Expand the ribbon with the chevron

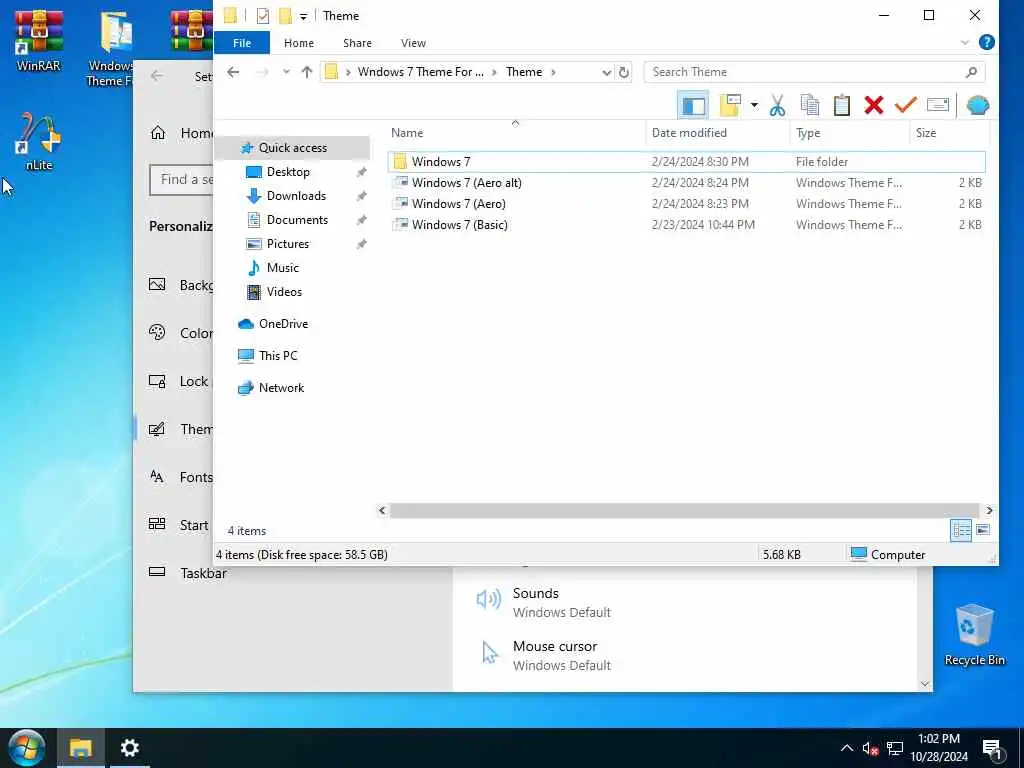(x=965, y=43)
